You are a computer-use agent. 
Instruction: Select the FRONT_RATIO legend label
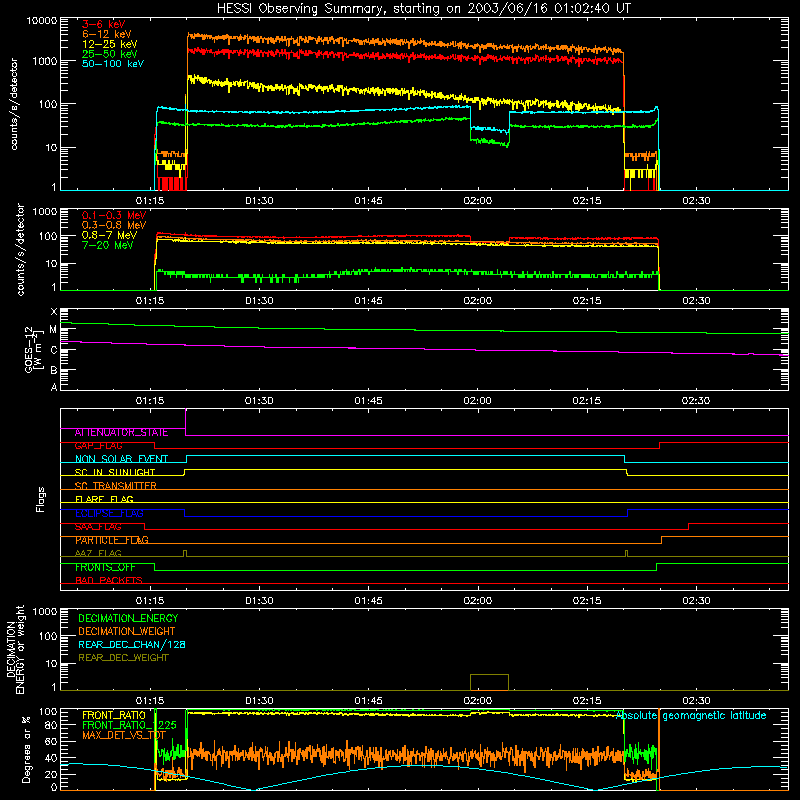click(x=114, y=715)
